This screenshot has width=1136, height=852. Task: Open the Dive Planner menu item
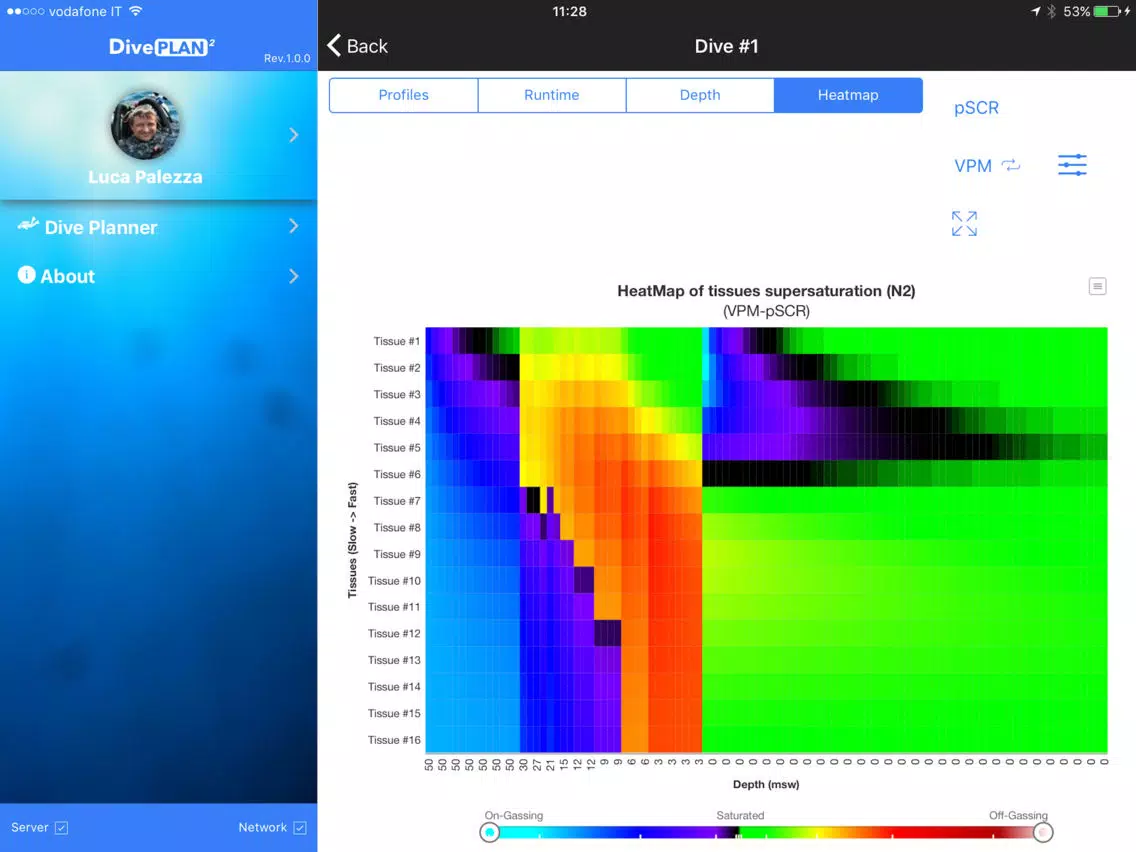[159, 227]
